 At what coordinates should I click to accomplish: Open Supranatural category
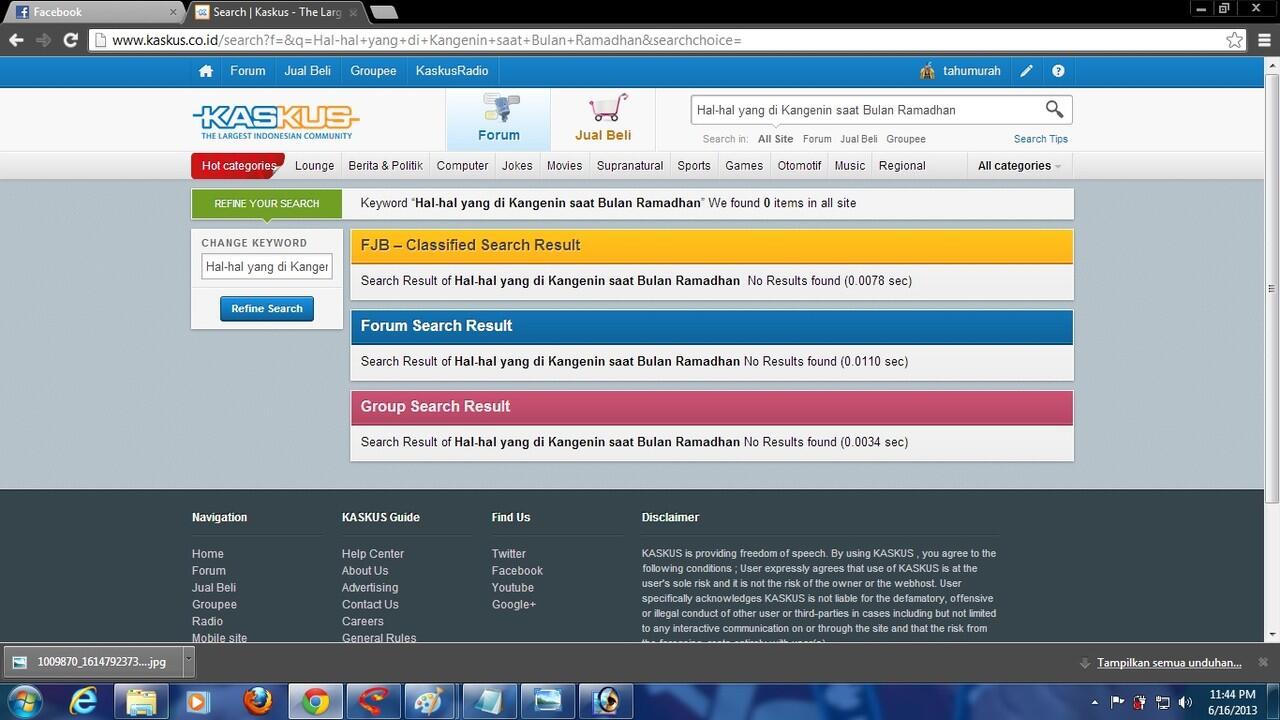pyautogui.click(x=630, y=166)
